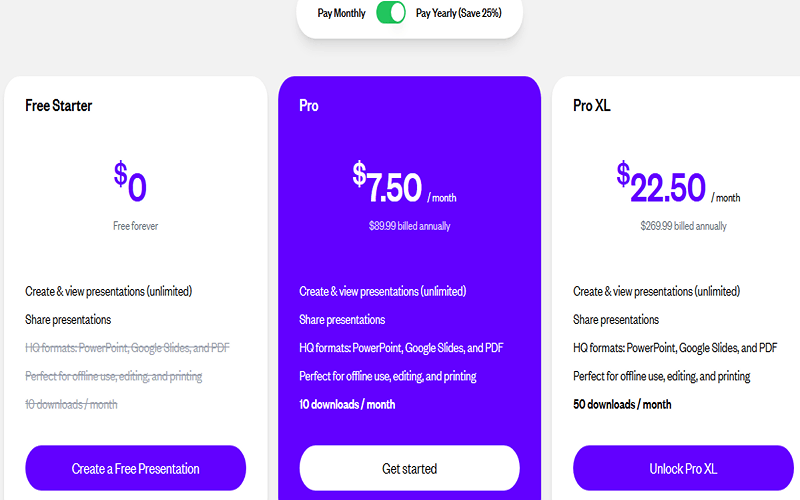Click the $7.50 per month price

[405, 182]
